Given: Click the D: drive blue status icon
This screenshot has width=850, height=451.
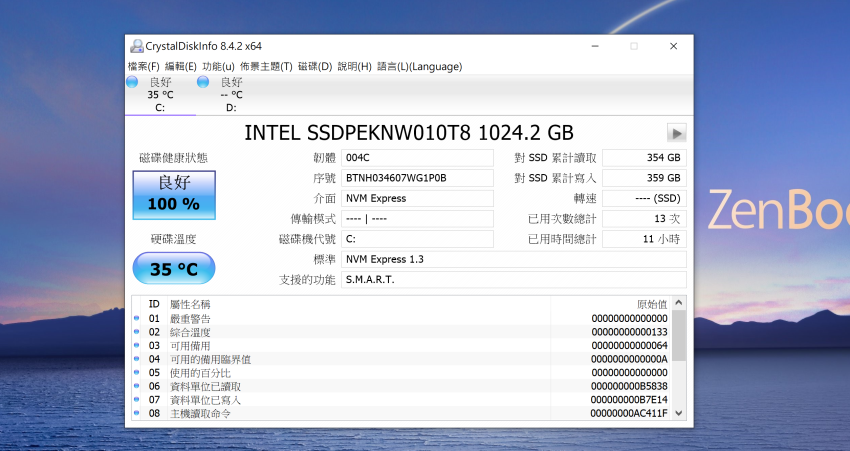Looking at the screenshot, I should [x=203, y=82].
